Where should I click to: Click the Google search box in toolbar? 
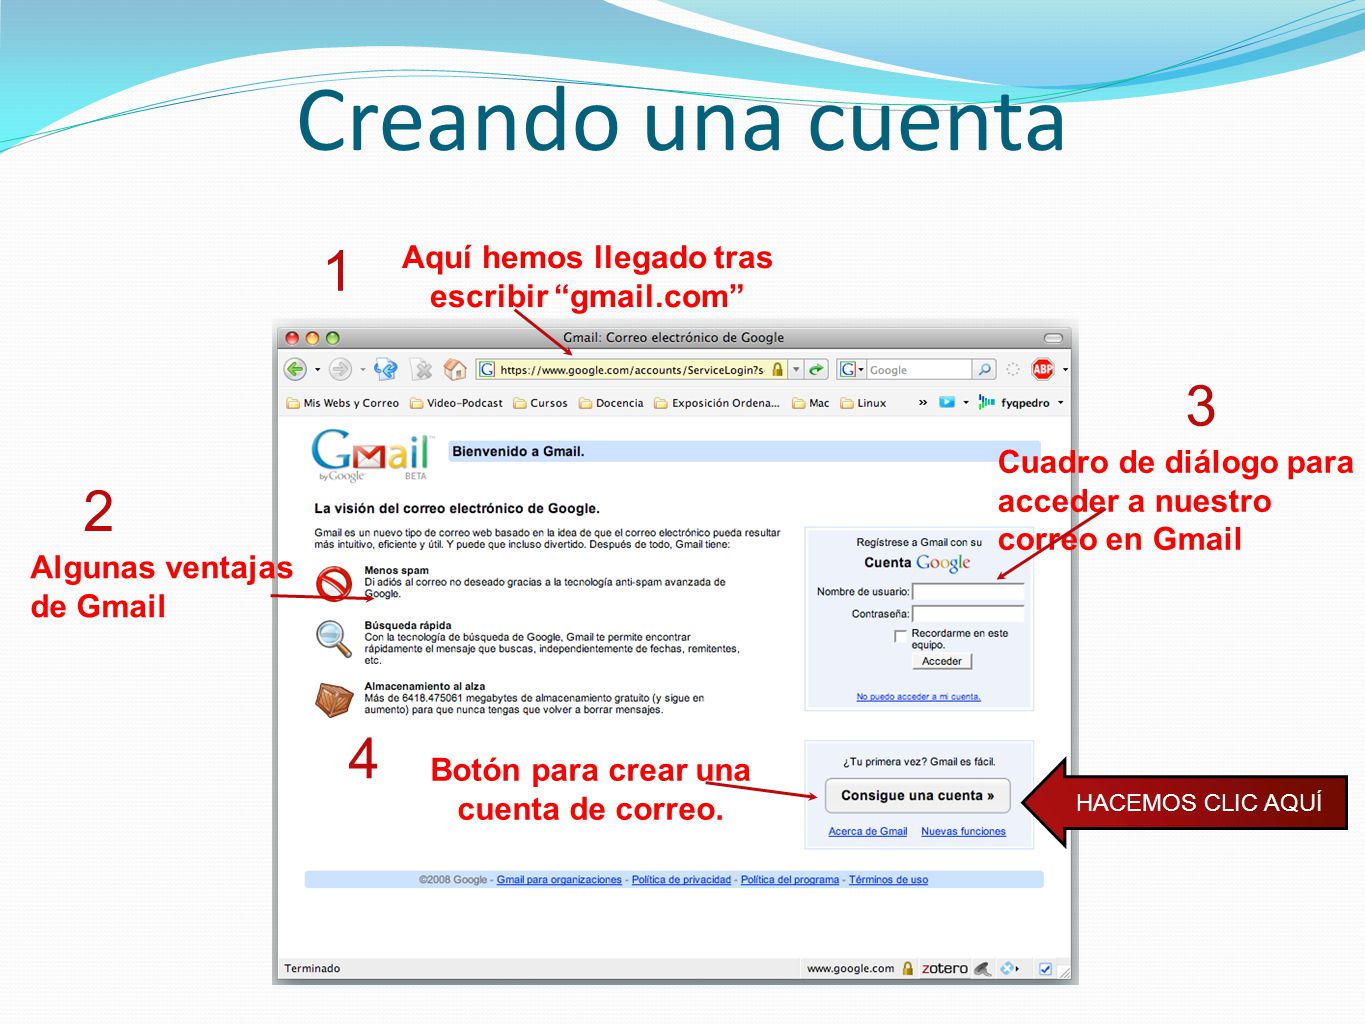click(x=919, y=370)
